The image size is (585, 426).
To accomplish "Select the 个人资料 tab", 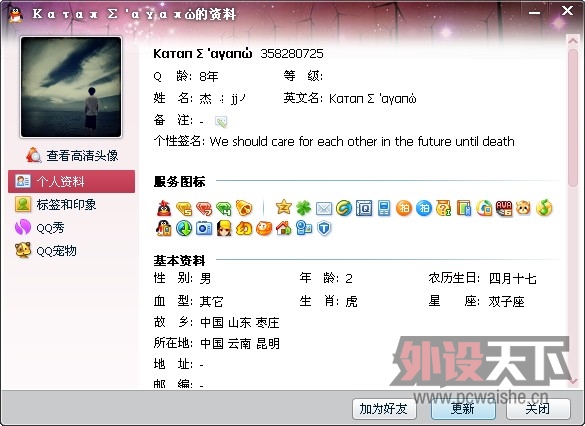I will tap(71, 181).
